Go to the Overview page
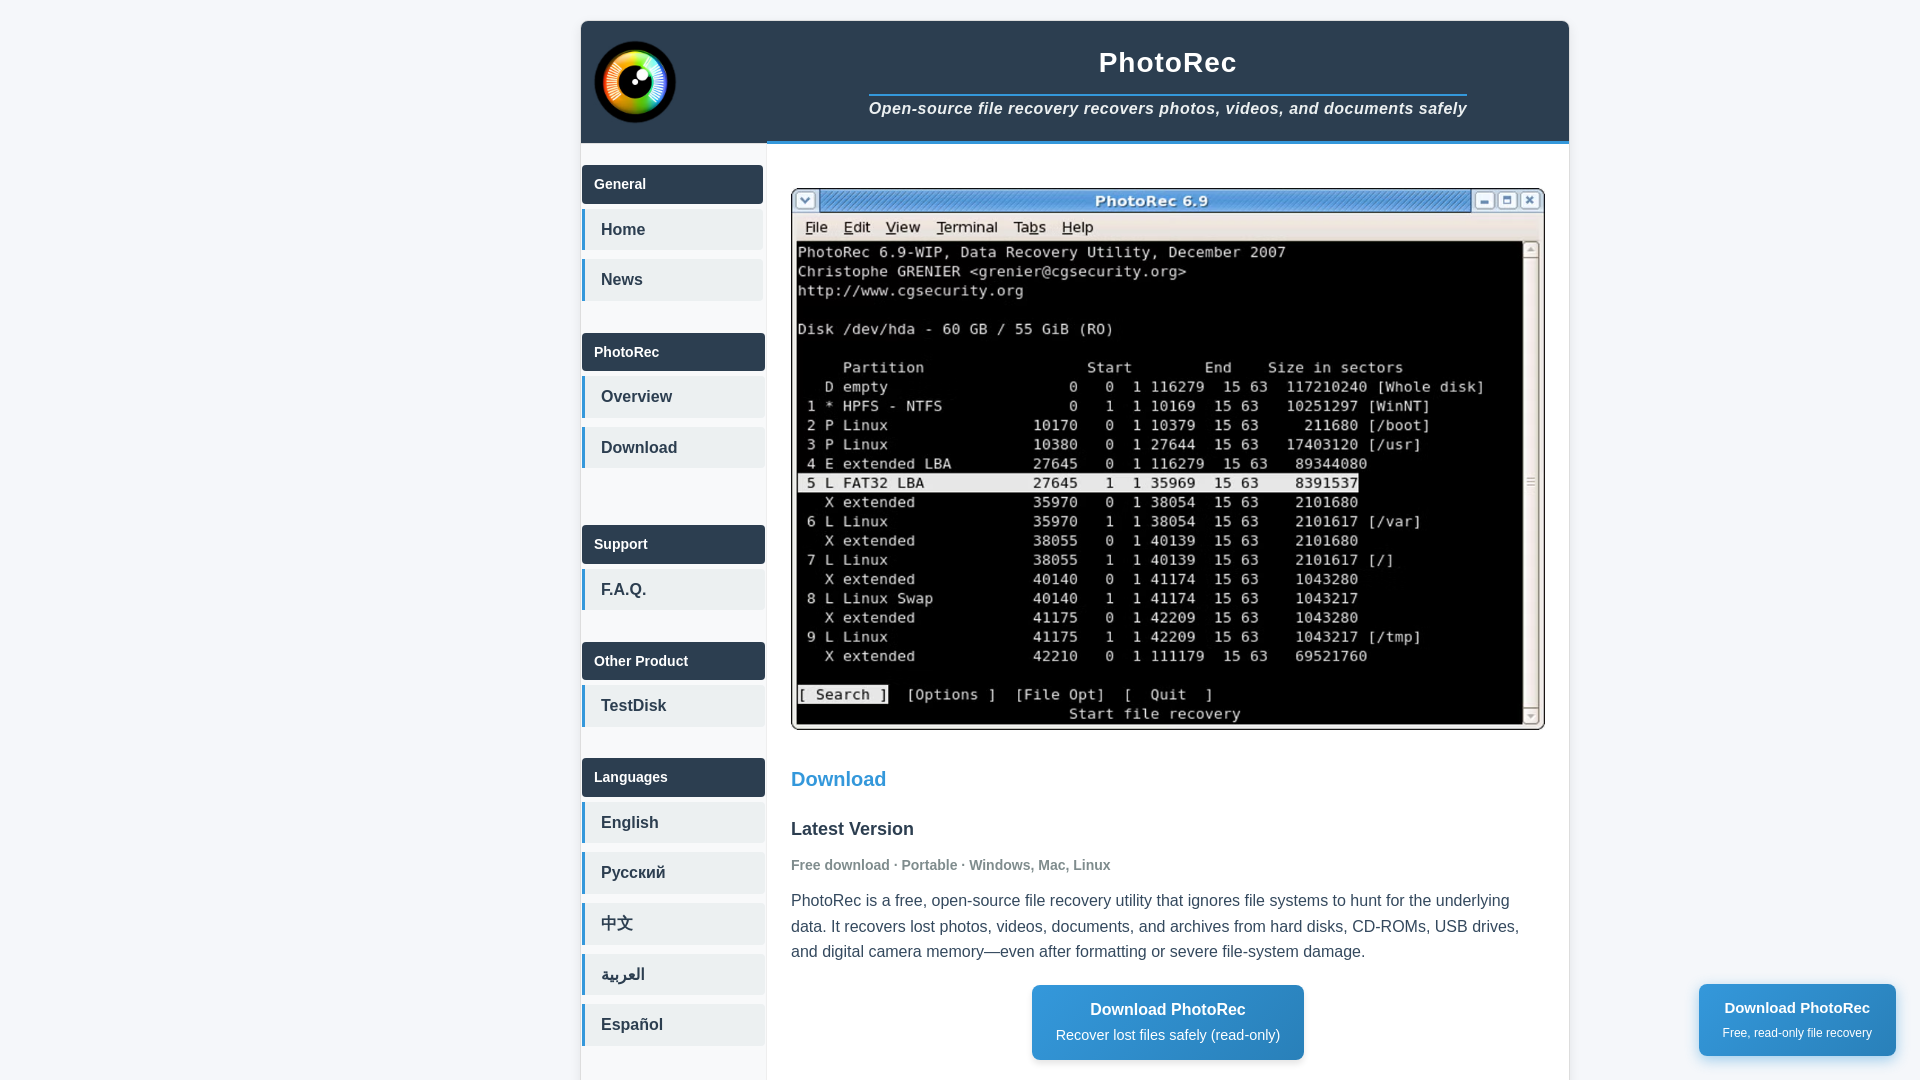 [673, 397]
